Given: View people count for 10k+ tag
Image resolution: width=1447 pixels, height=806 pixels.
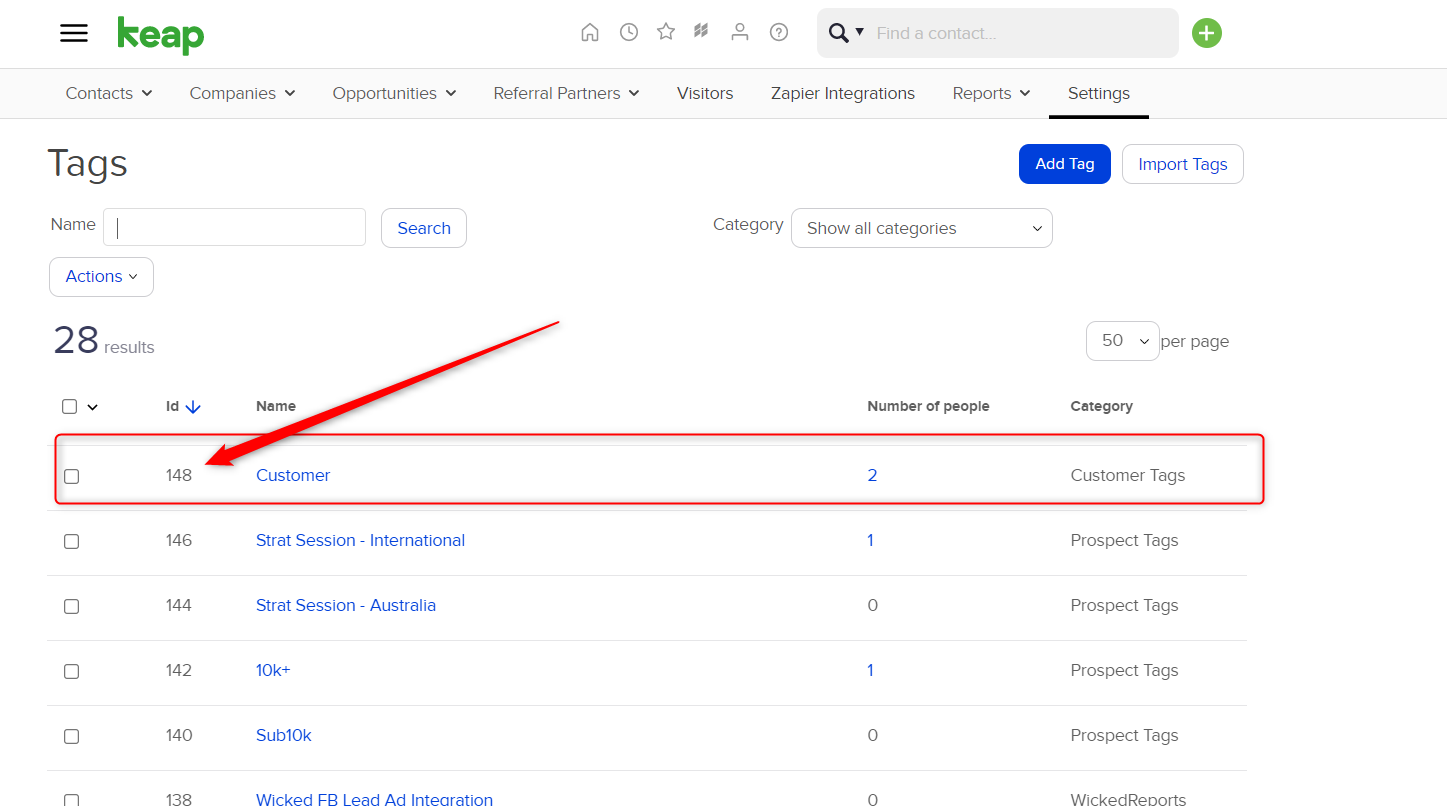Looking at the screenshot, I should (870, 670).
